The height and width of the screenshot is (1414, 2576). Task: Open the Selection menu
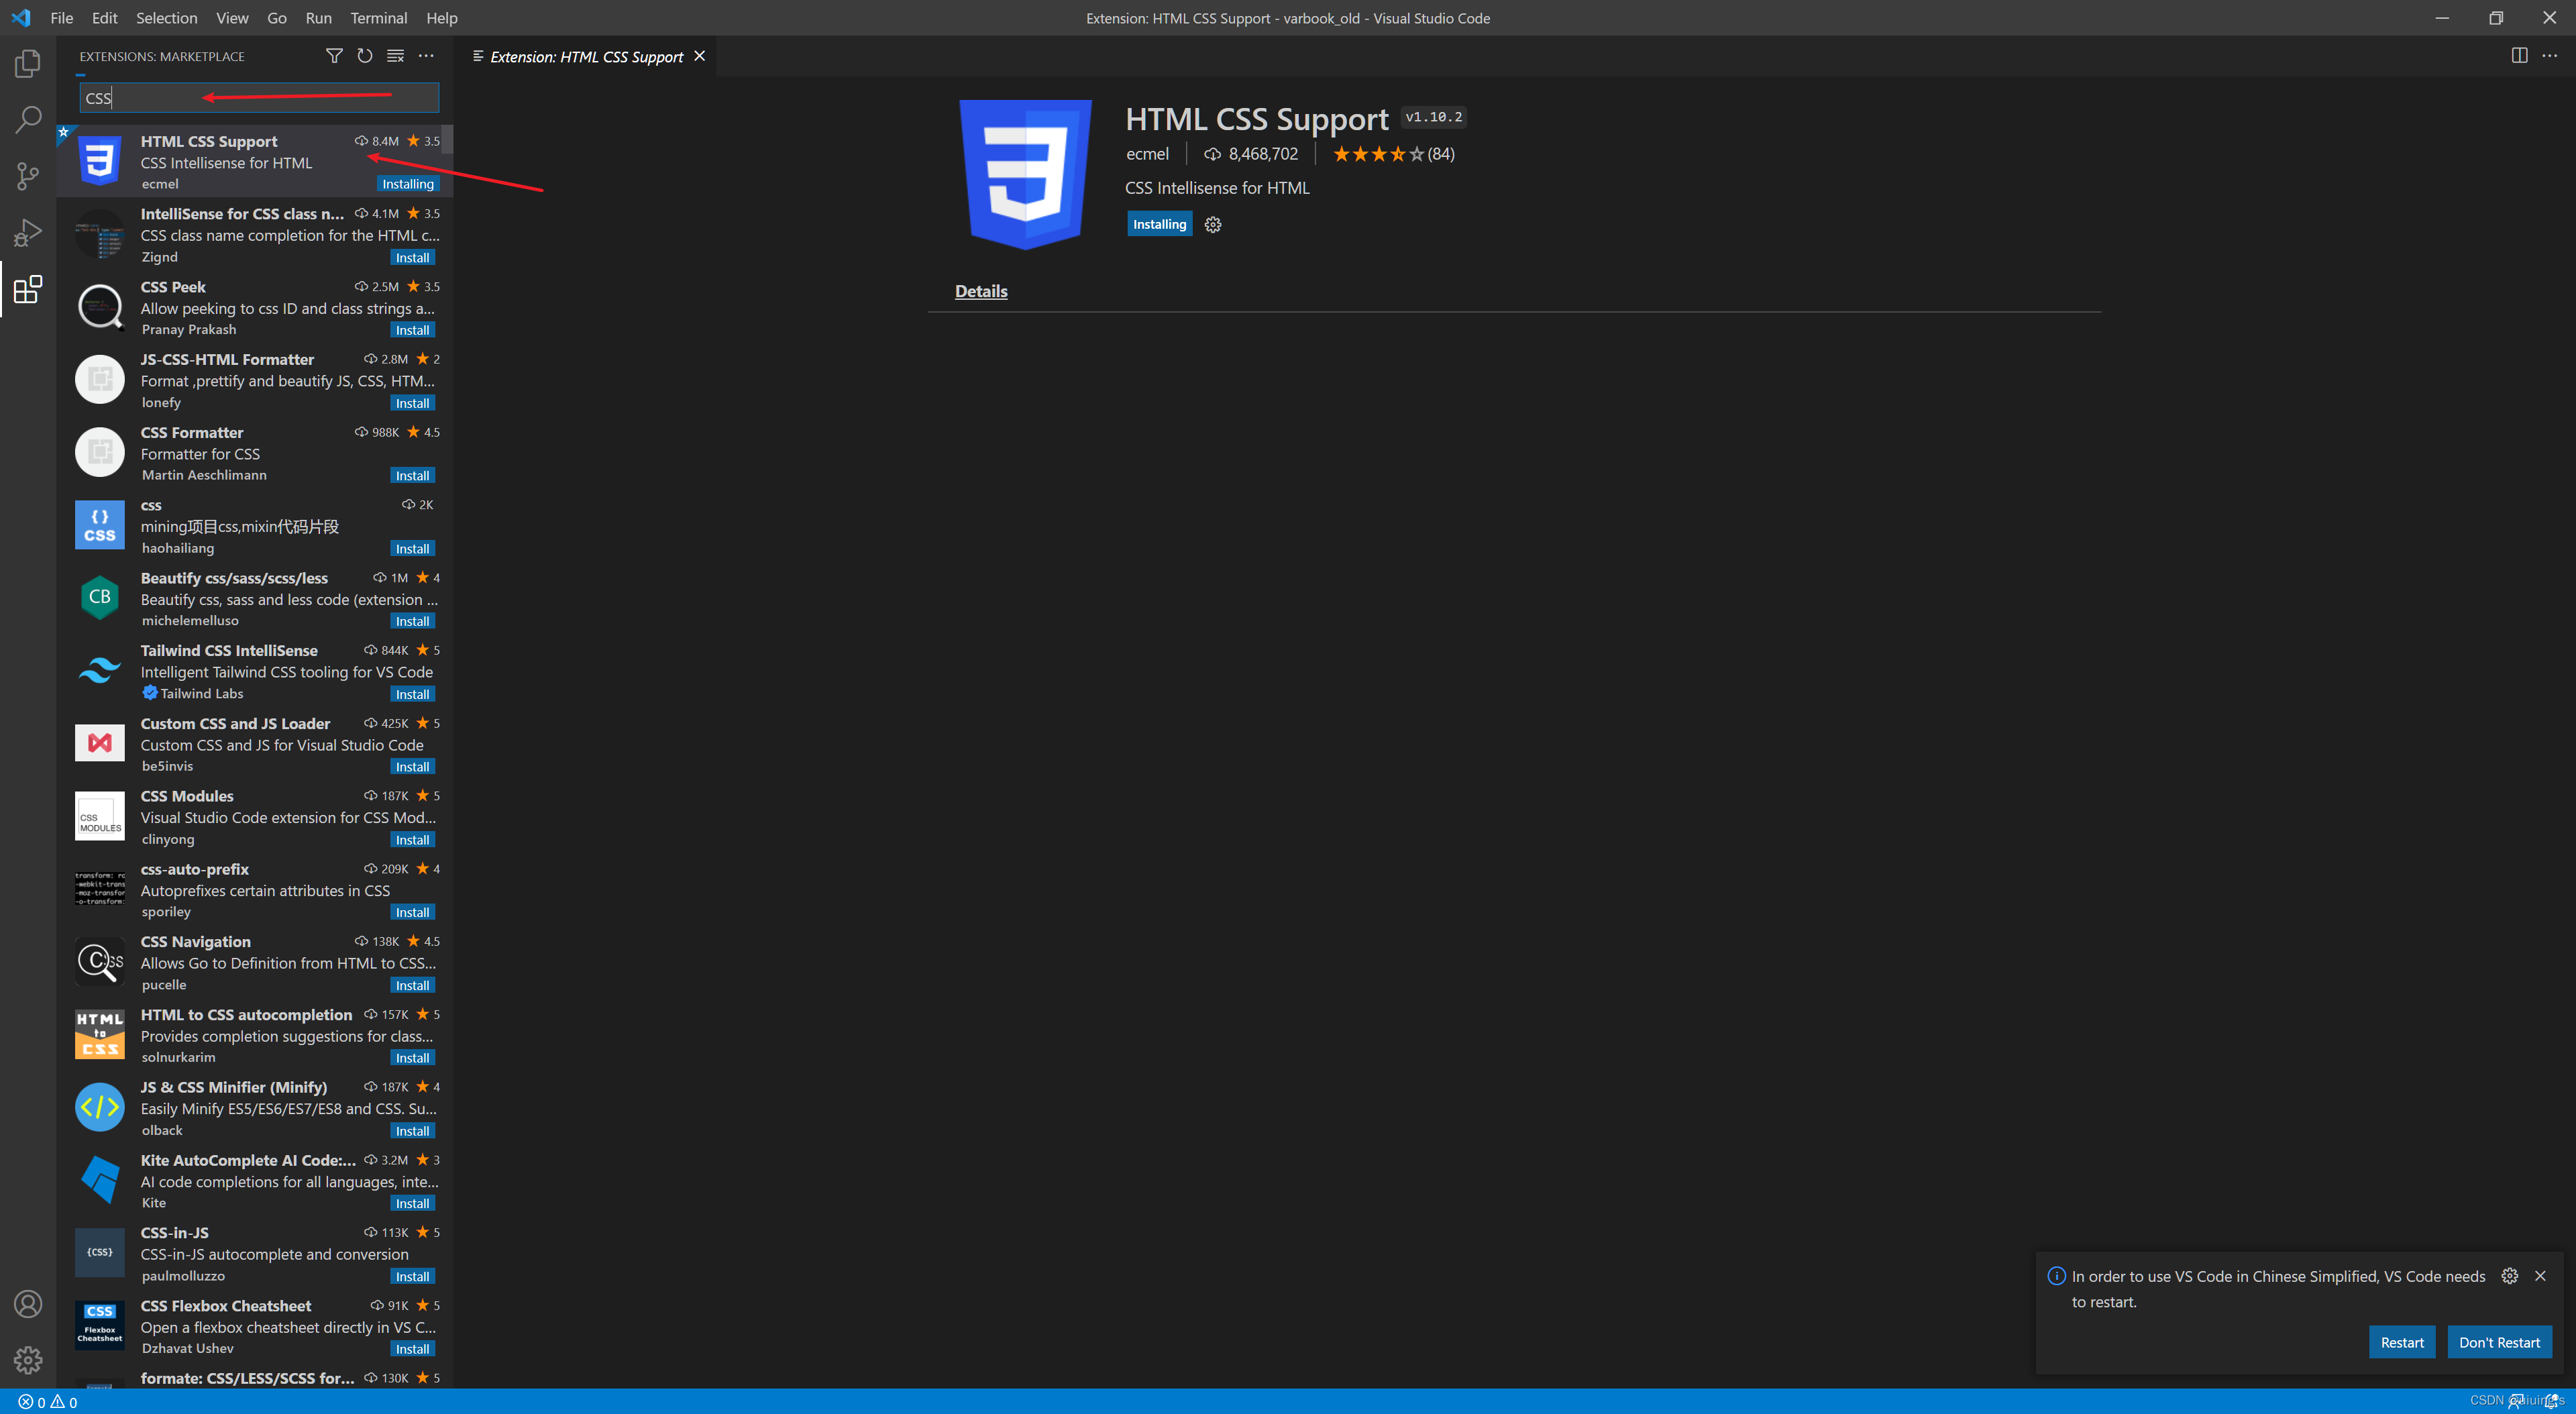[166, 18]
